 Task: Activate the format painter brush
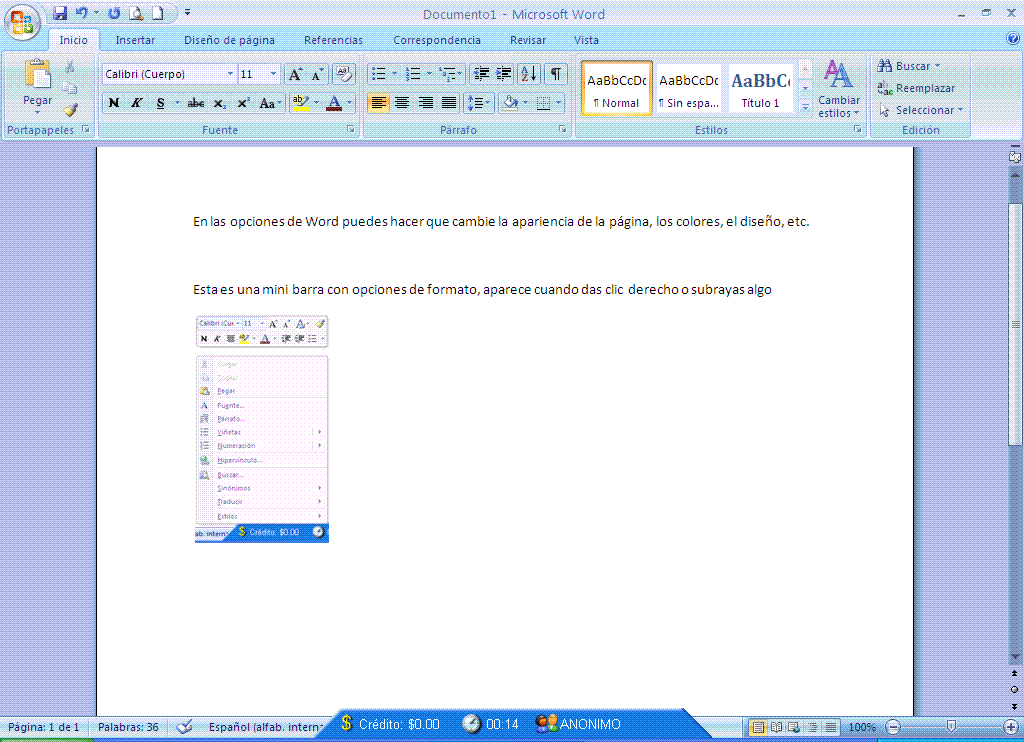point(70,110)
